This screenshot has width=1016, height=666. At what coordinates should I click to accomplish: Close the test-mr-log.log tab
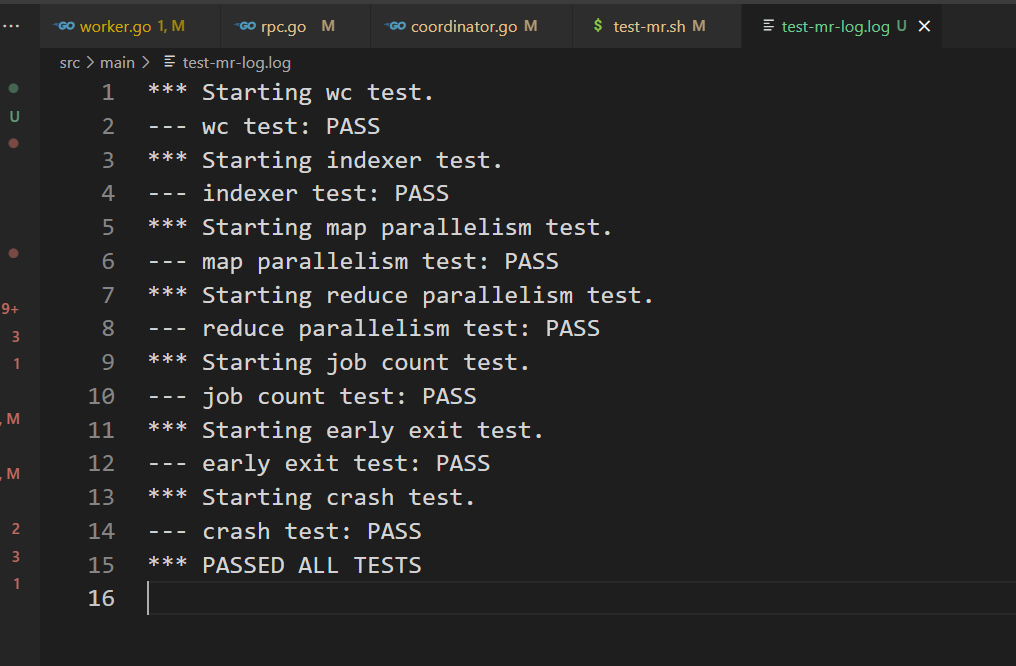(x=924, y=26)
